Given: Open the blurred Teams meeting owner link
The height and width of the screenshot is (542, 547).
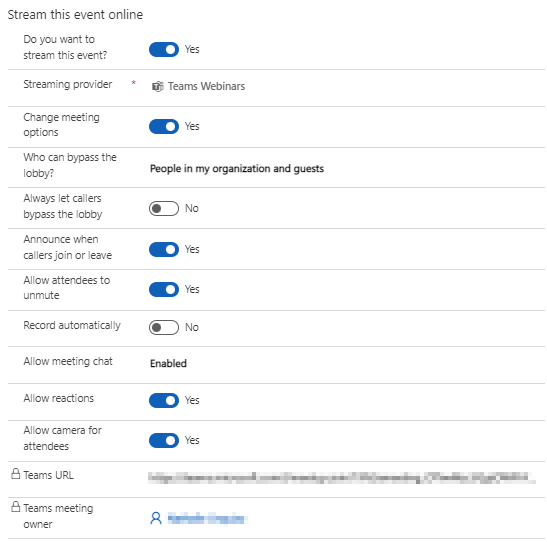Looking at the screenshot, I should pos(207,518).
